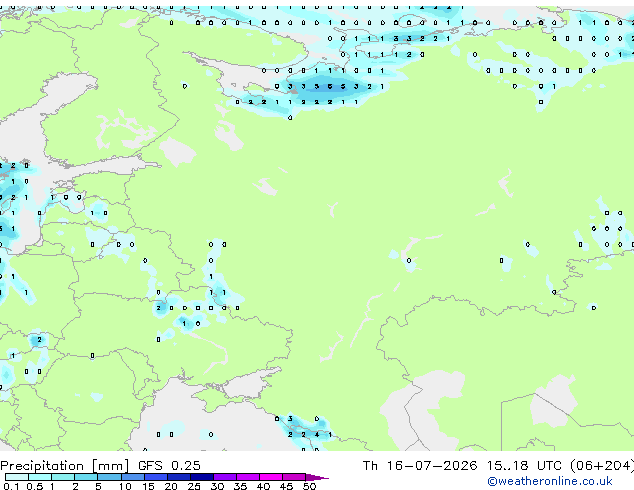This screenshot has width=634, height=490.
Task: Click the over-50 mm legend arrow tip
Action: tap(317, 477)
